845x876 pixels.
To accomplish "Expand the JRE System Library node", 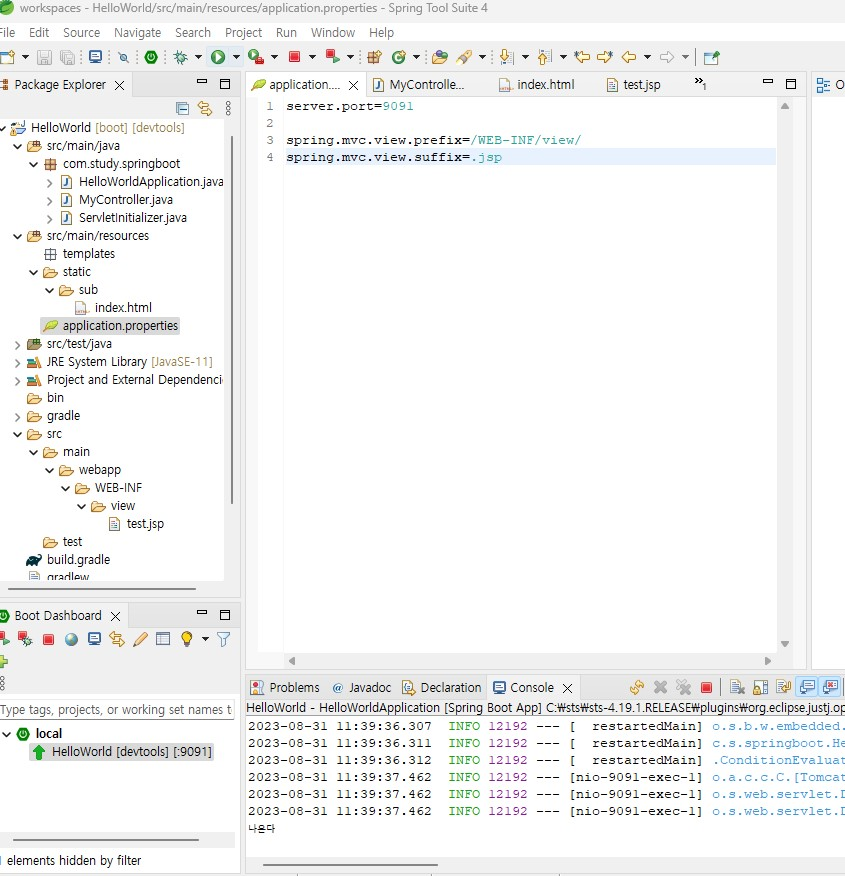I will point(17,363).
